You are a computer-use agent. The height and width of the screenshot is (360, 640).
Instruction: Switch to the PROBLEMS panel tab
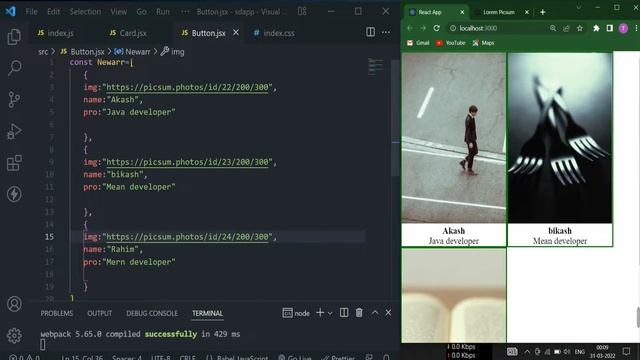click(57, 313)
